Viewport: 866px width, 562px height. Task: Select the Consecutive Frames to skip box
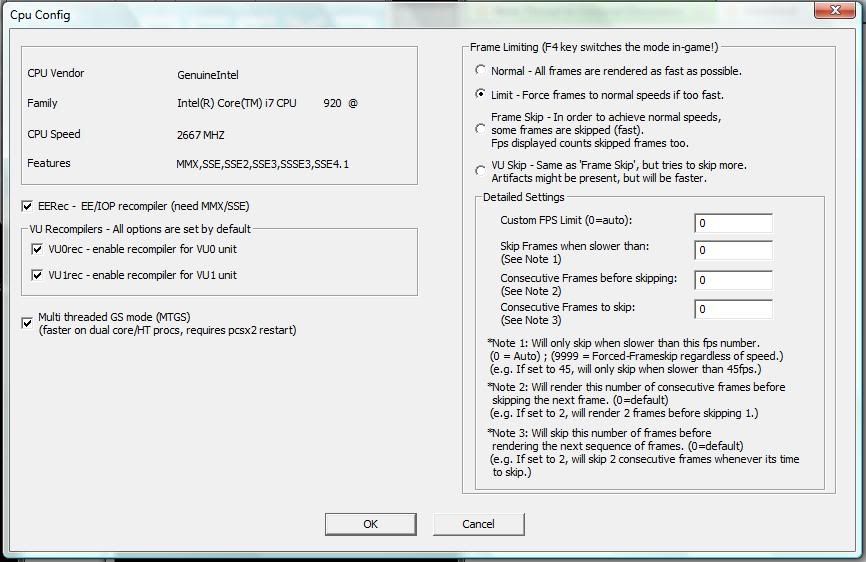tap(732, 310)
